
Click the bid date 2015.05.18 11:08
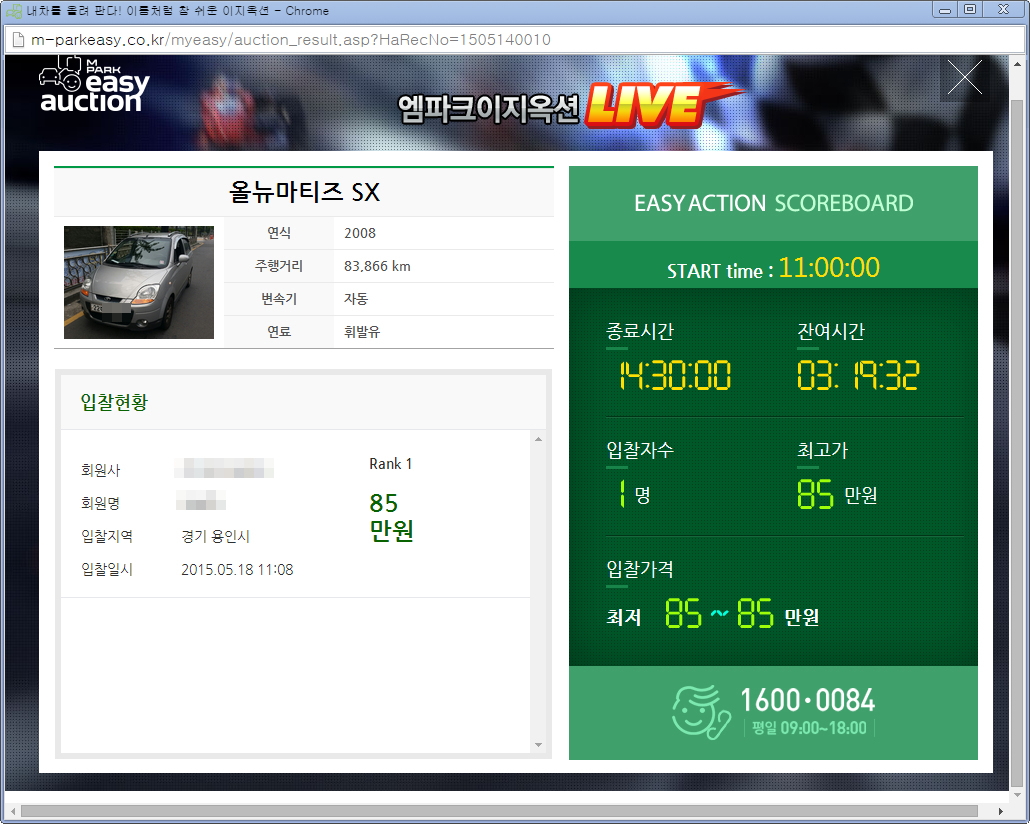[x=237, y=570]
